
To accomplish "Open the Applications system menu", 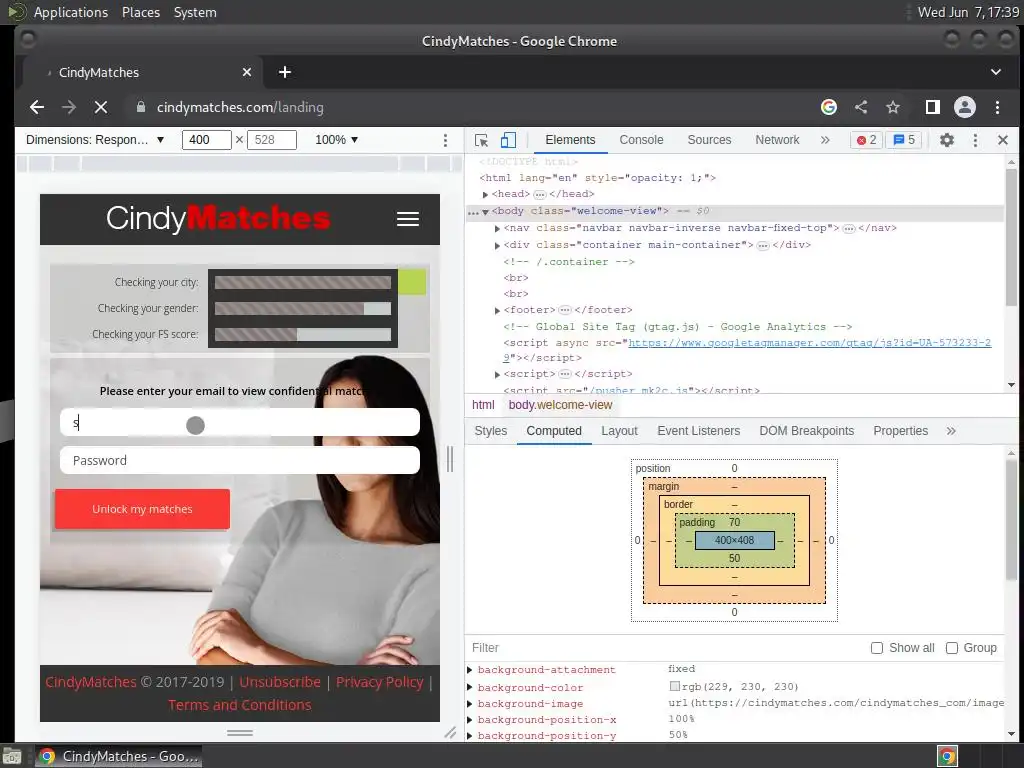I will tap(71, 12).
